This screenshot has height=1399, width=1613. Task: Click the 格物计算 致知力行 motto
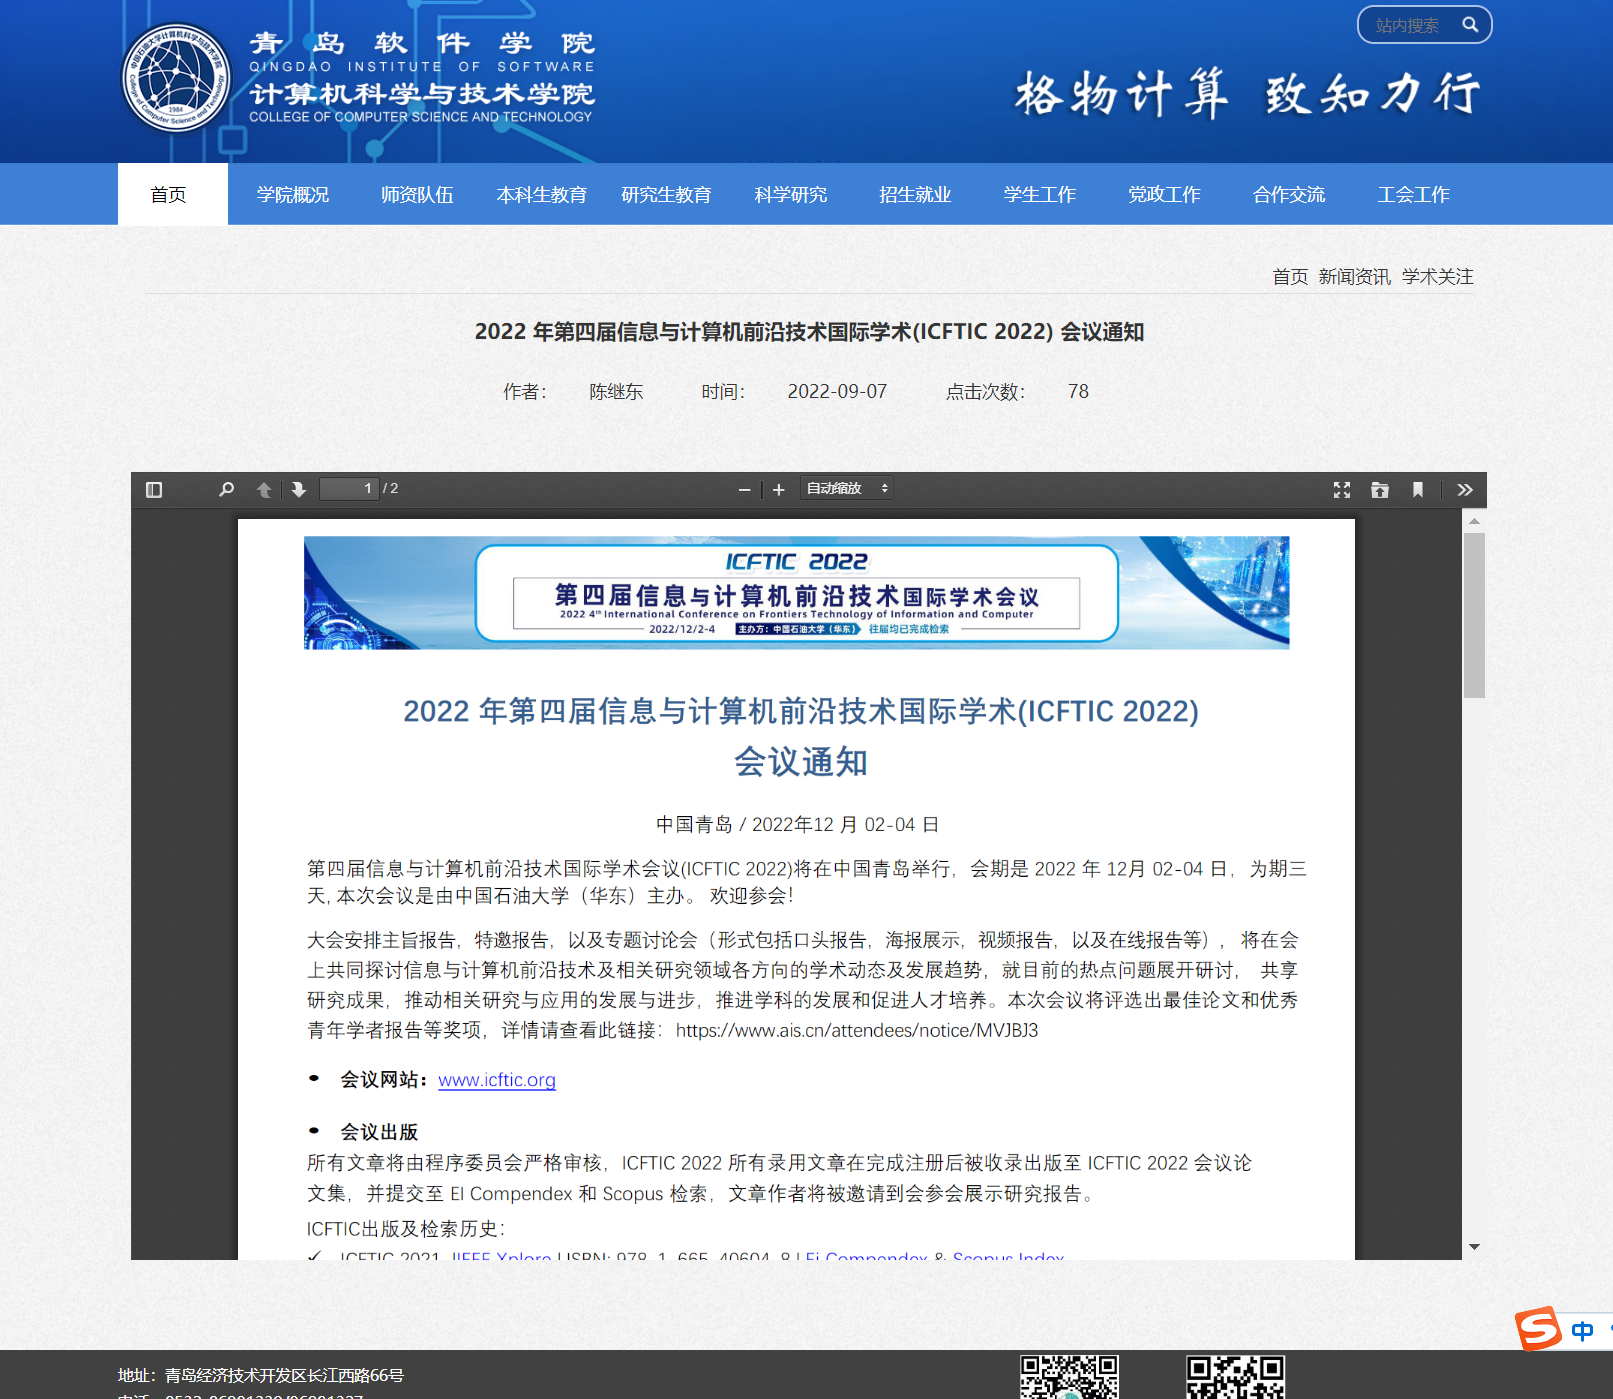tap(1247, 94)
